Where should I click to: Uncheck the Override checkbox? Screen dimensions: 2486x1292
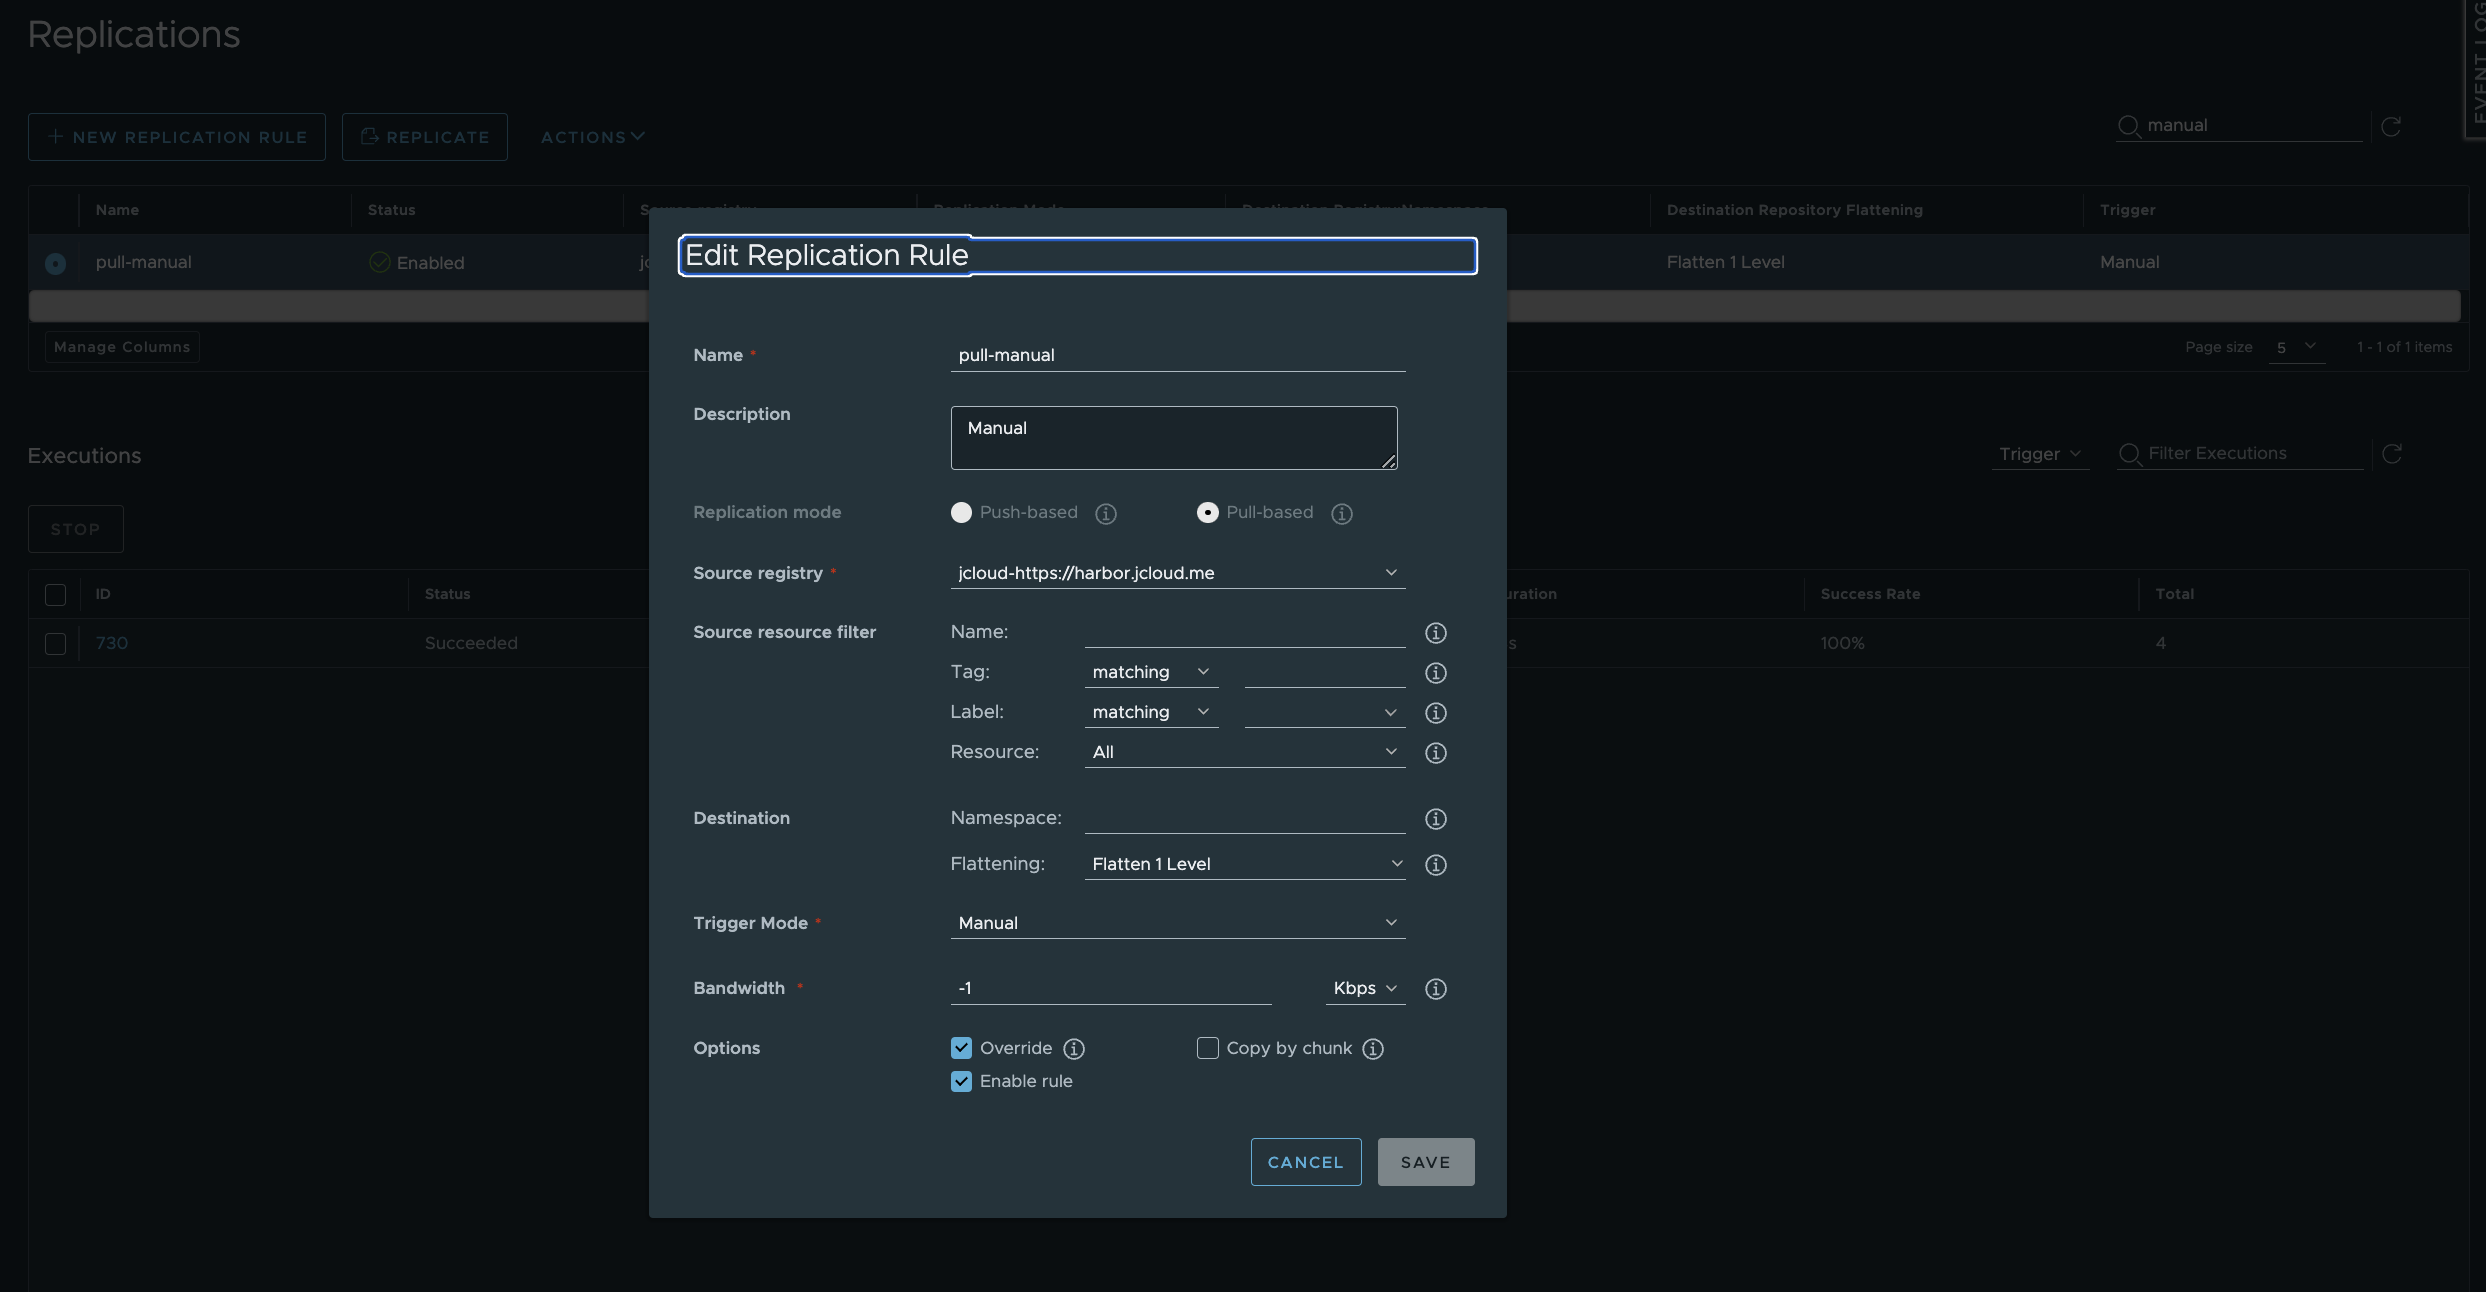(x=961, y=1048)
